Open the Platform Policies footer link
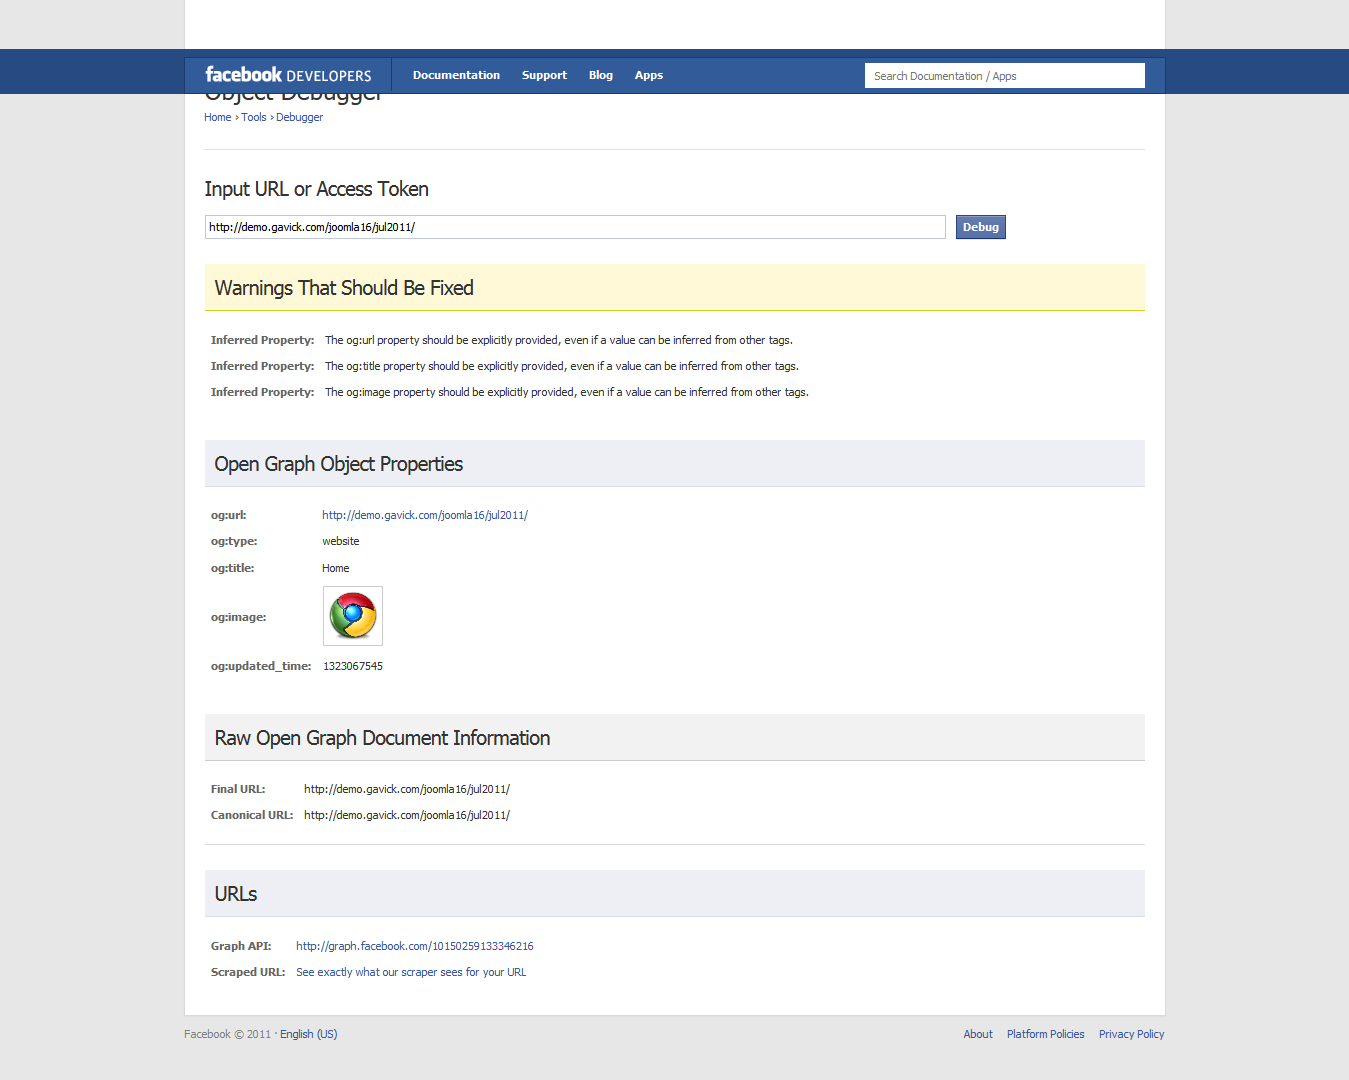 1046,1034
